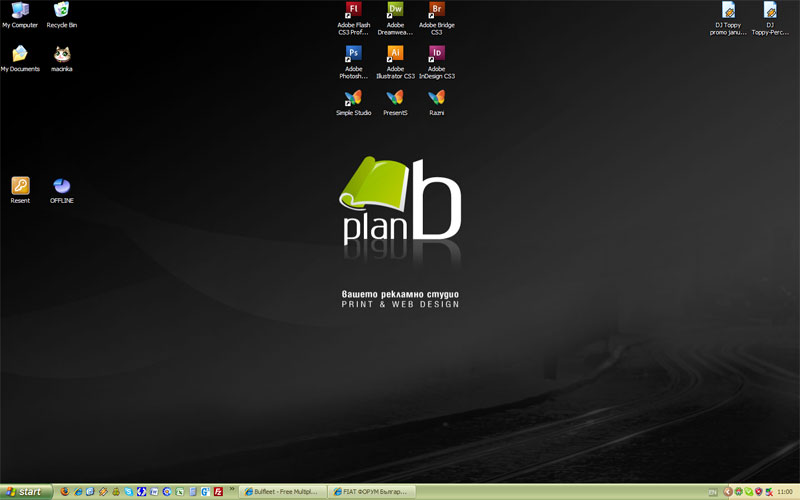Image resolution: width=800 pixels, height=500 pixels.
Task: Open Adobe Bridge CS3 icon
Action: [x=437, y=11]
